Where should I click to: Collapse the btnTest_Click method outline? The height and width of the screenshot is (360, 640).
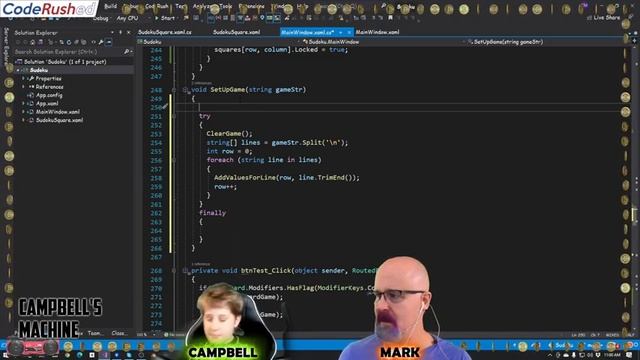(174, 271)
